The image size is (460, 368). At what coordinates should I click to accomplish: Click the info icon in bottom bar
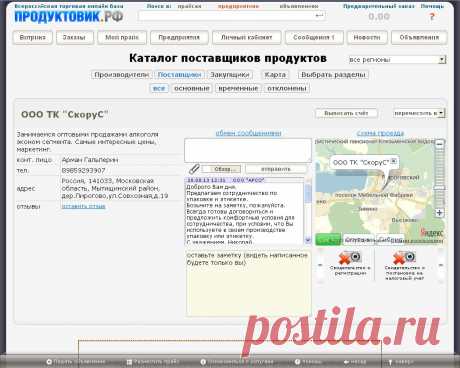coord(203,361)
